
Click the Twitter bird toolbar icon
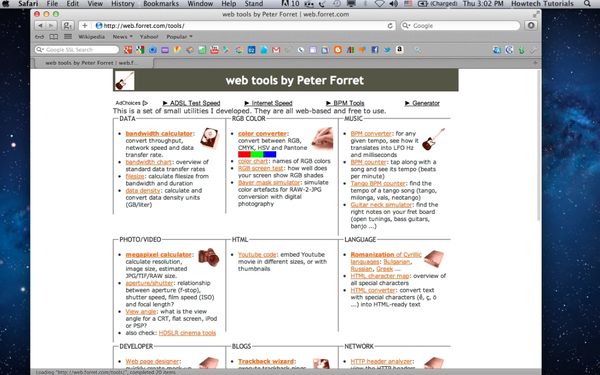[x=387, y=50]
